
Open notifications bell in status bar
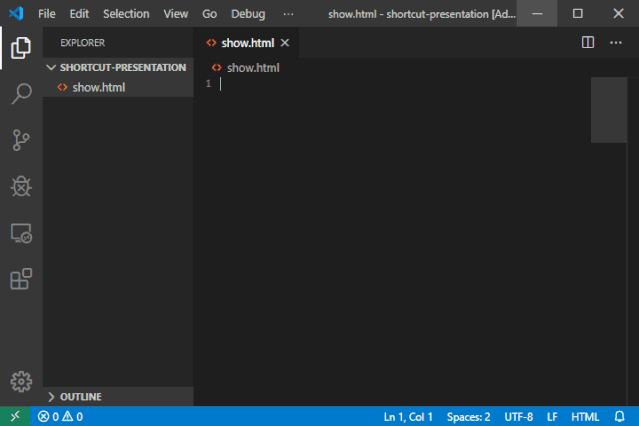(619, 417)
